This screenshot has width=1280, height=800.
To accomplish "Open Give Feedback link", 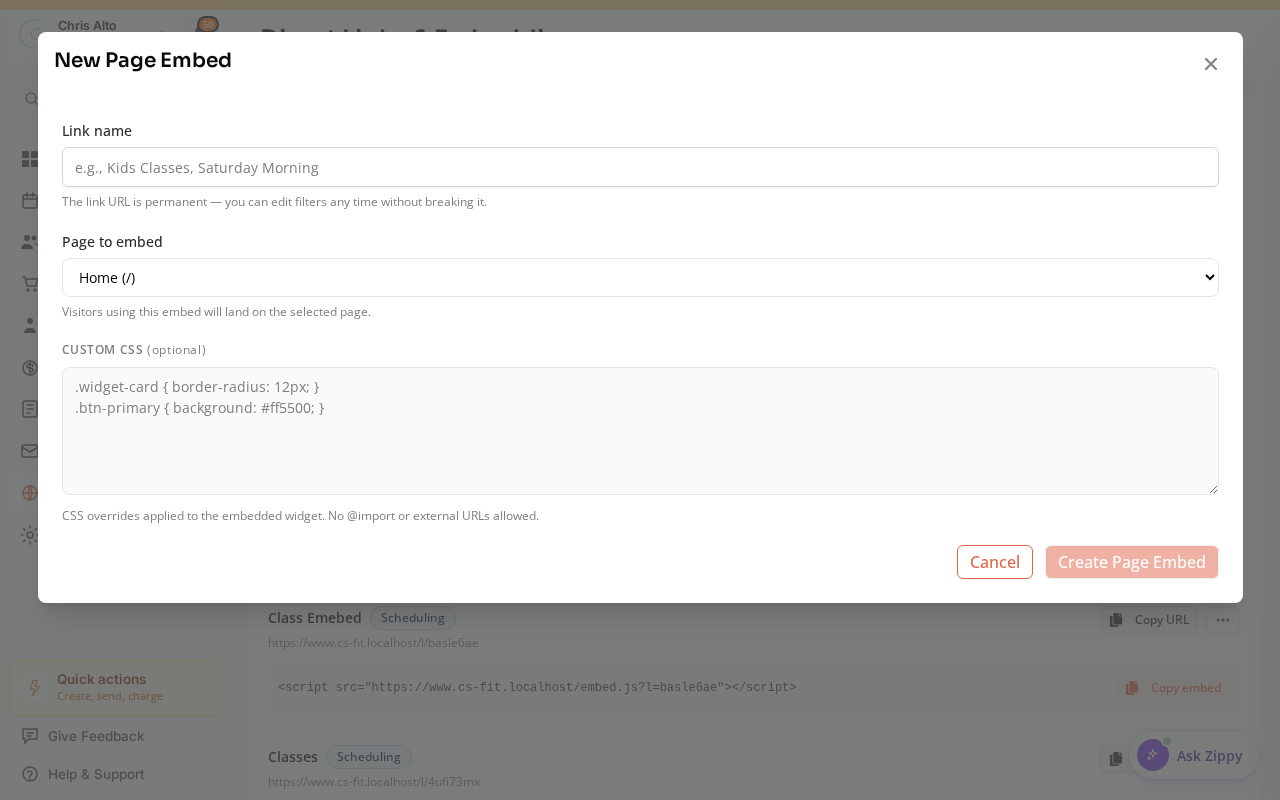I will 96,736.
